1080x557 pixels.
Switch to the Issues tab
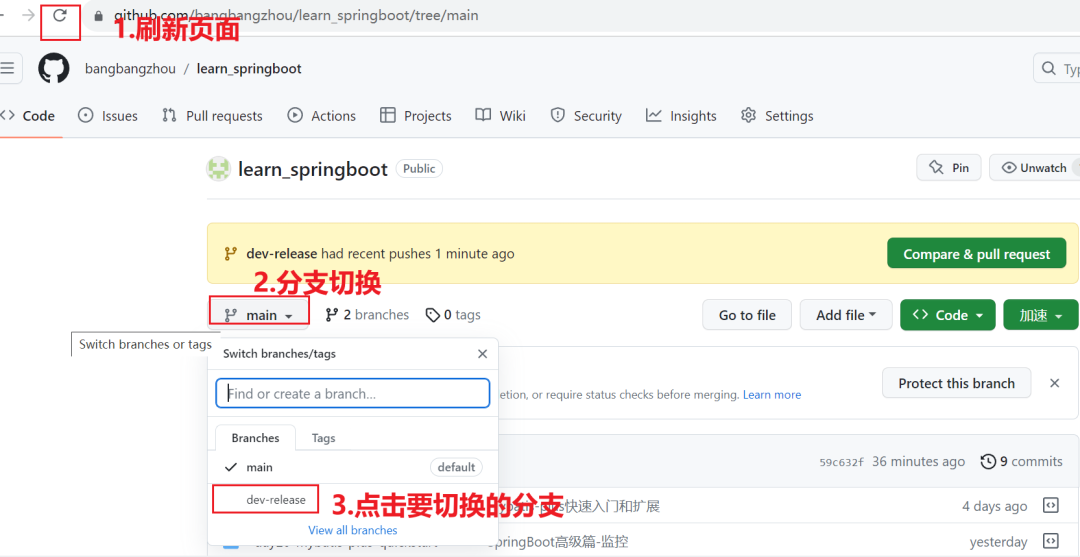coord(107,116)
